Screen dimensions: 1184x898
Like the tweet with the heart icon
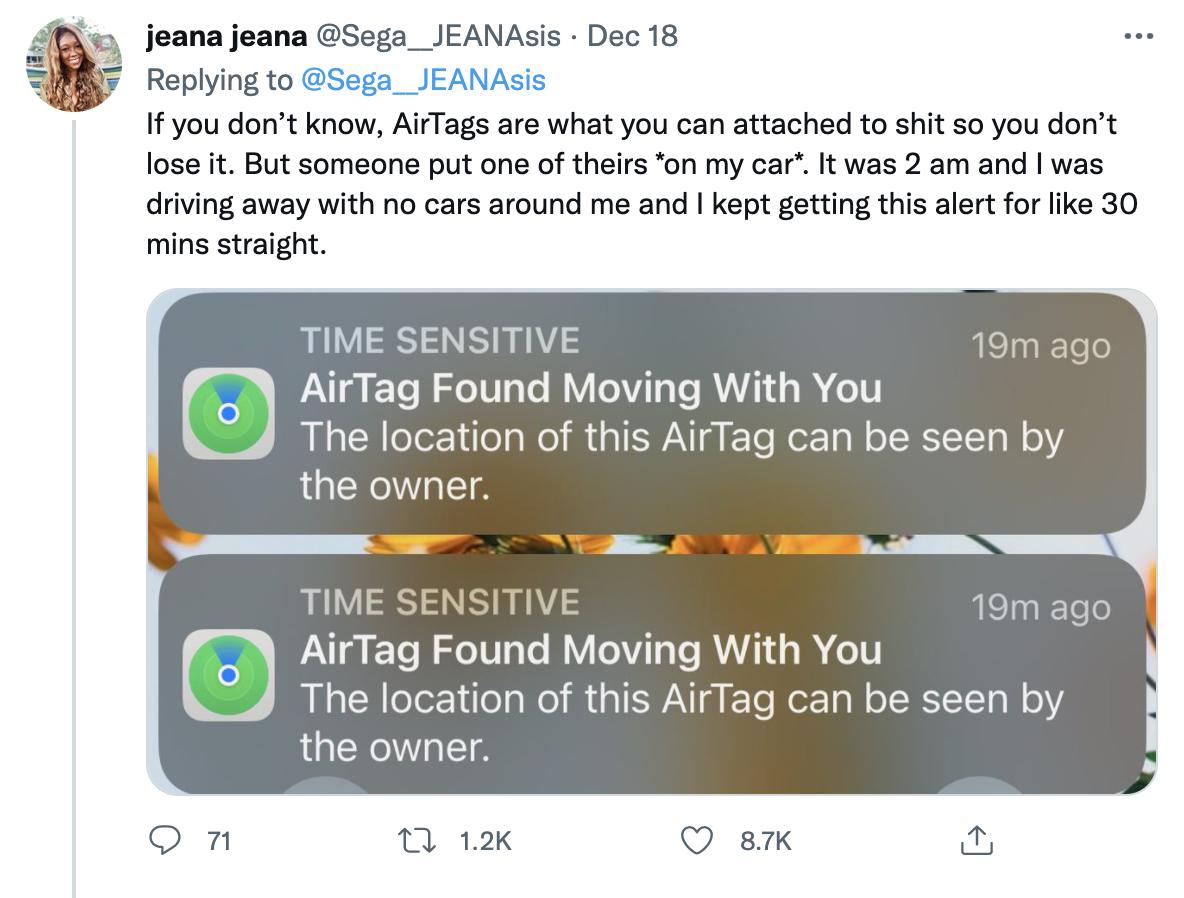[697, 841]
